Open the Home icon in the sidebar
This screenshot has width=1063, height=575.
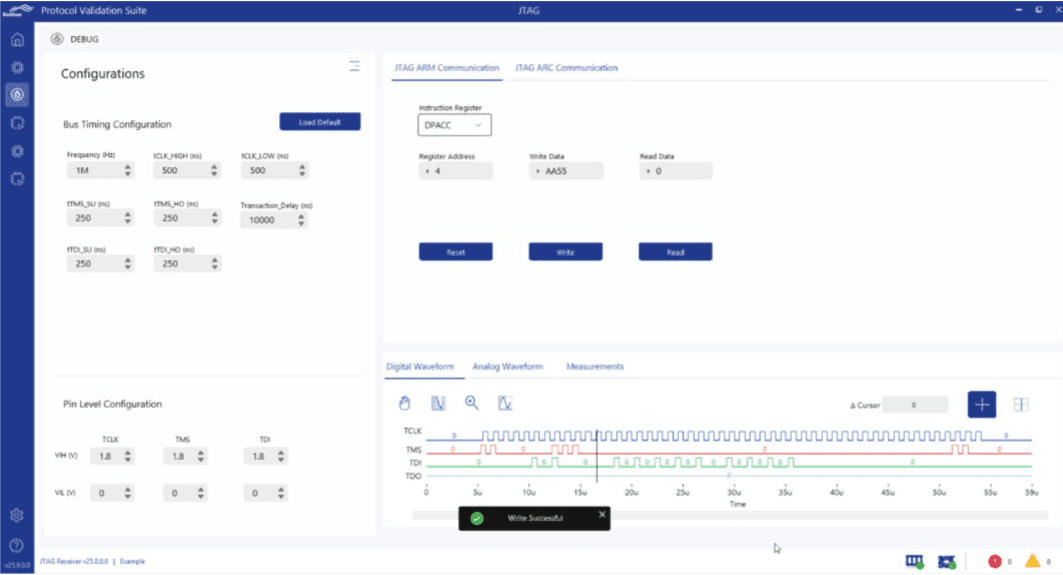pos(17,39)
